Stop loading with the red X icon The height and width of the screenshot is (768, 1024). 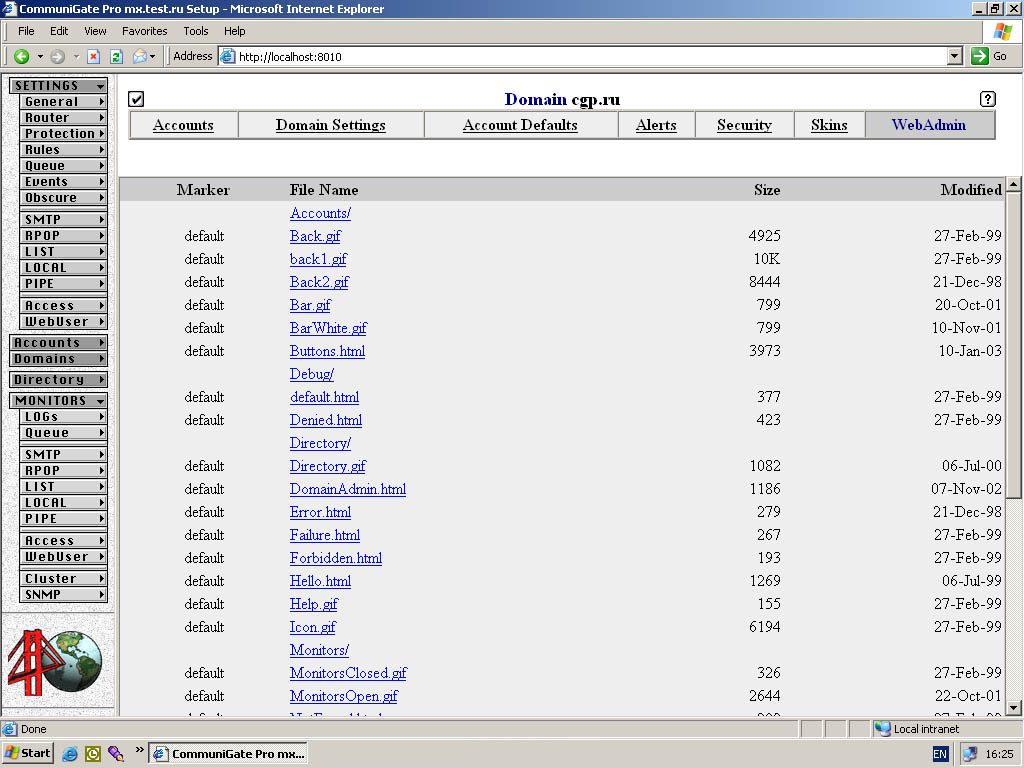click(x=93, y=57)
